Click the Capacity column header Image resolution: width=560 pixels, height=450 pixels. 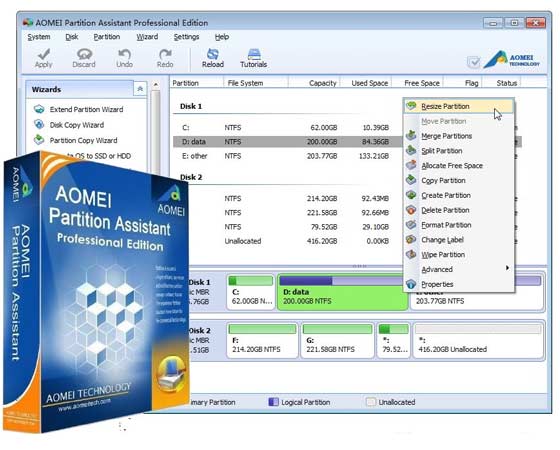[322, 83]
